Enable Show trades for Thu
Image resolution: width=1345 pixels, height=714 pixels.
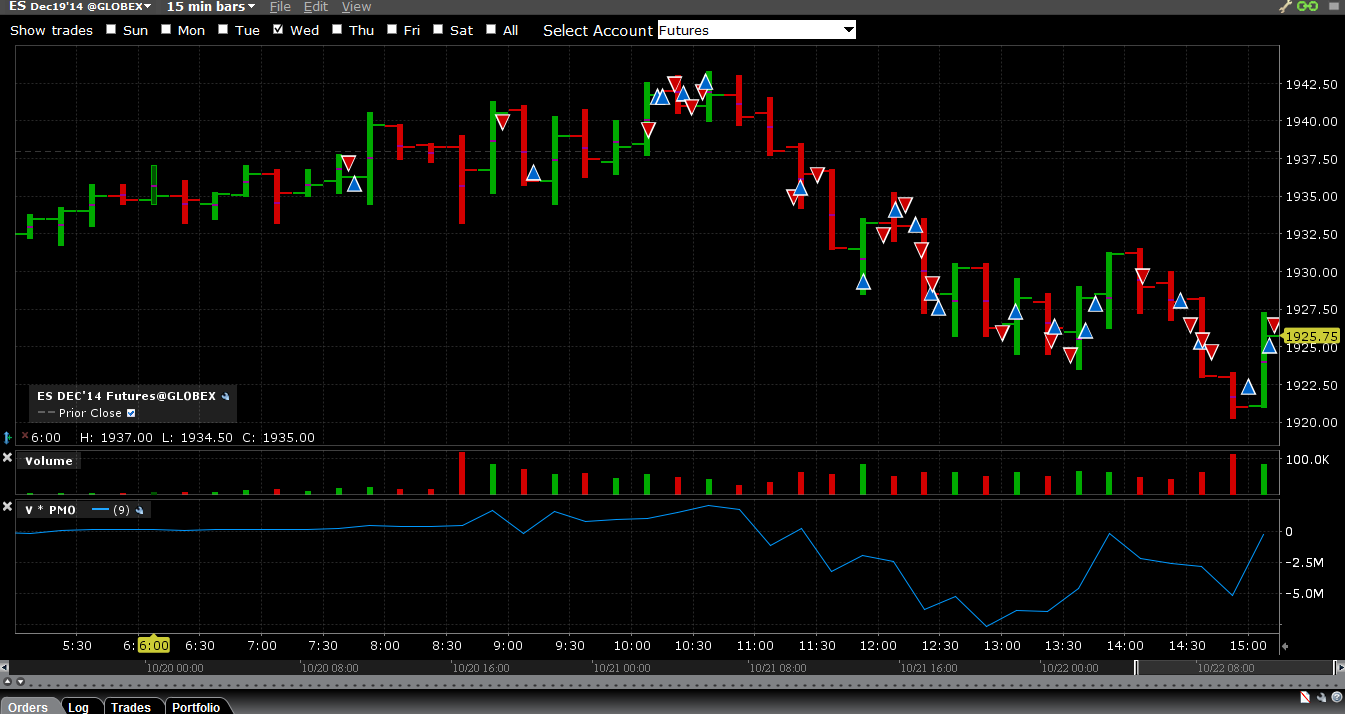[338, 30]
